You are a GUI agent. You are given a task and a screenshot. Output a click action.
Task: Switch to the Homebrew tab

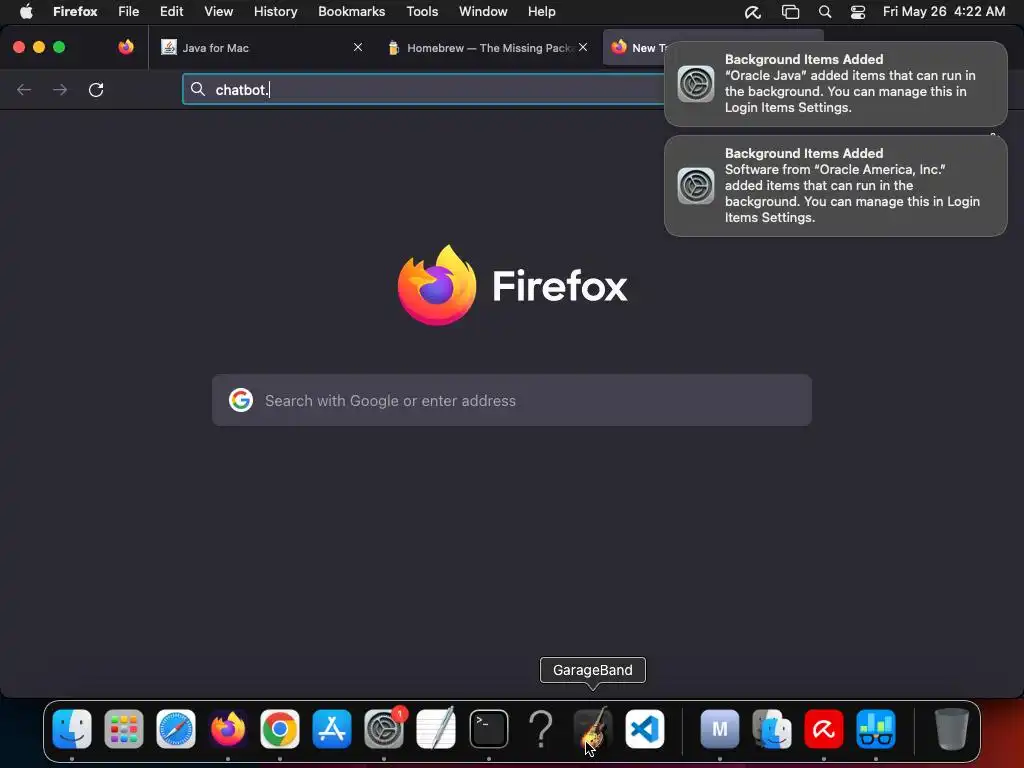487,48
